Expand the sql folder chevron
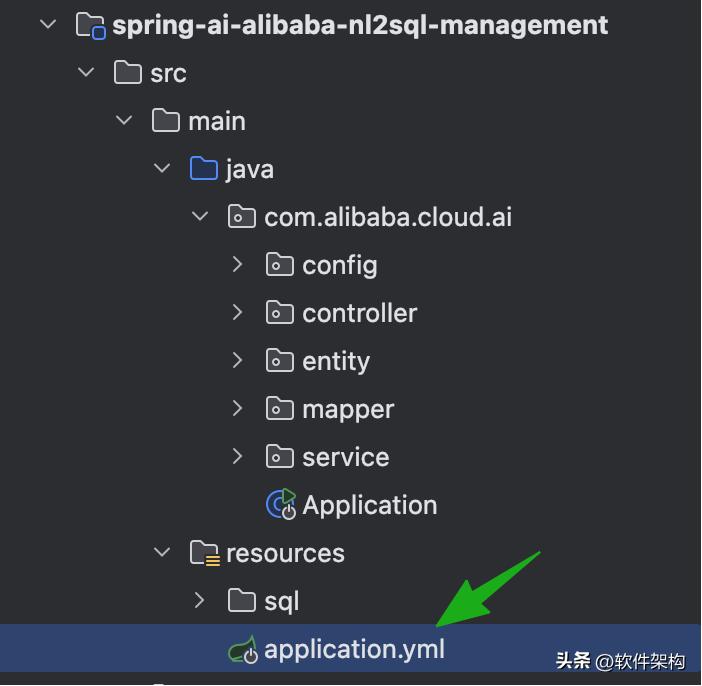Screen dimensions: 702x686 tap(199, 601)
